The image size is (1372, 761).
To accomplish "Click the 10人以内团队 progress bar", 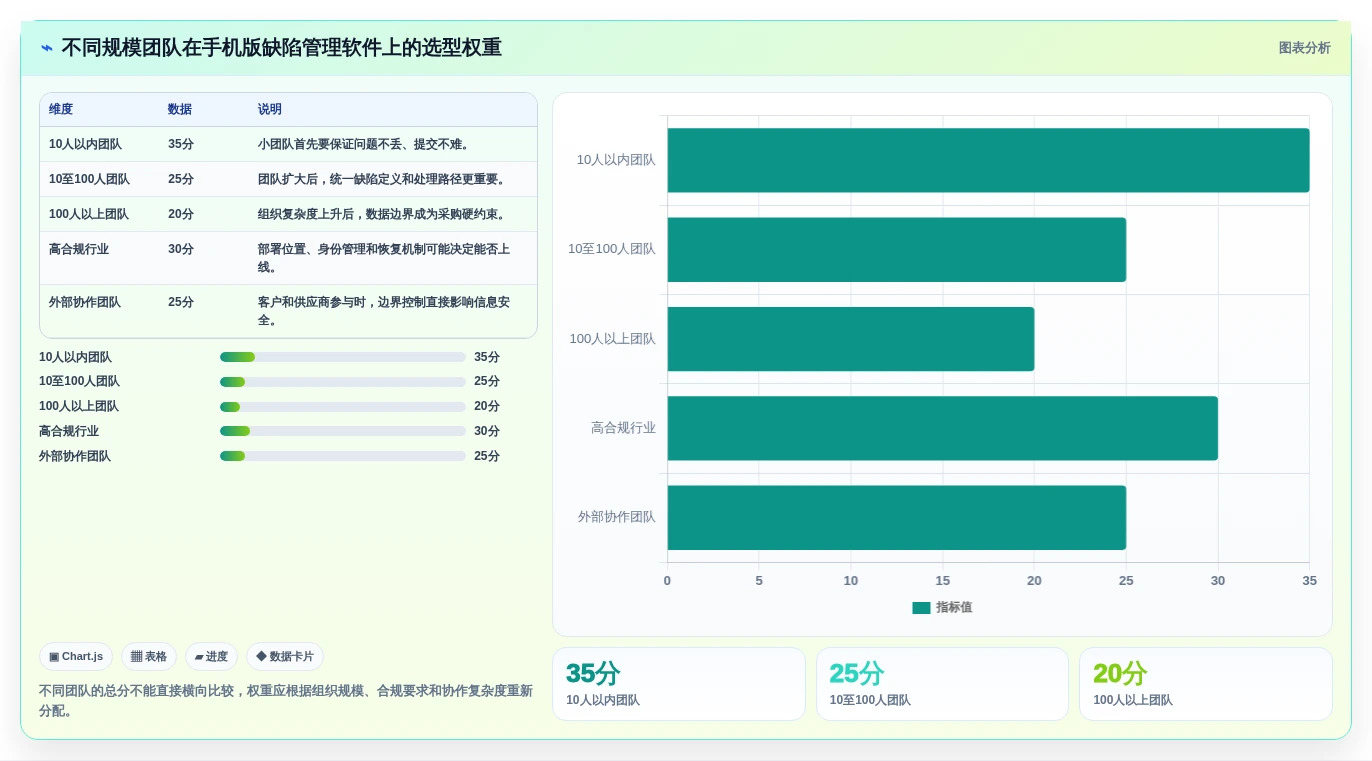I will coord(343,357).
